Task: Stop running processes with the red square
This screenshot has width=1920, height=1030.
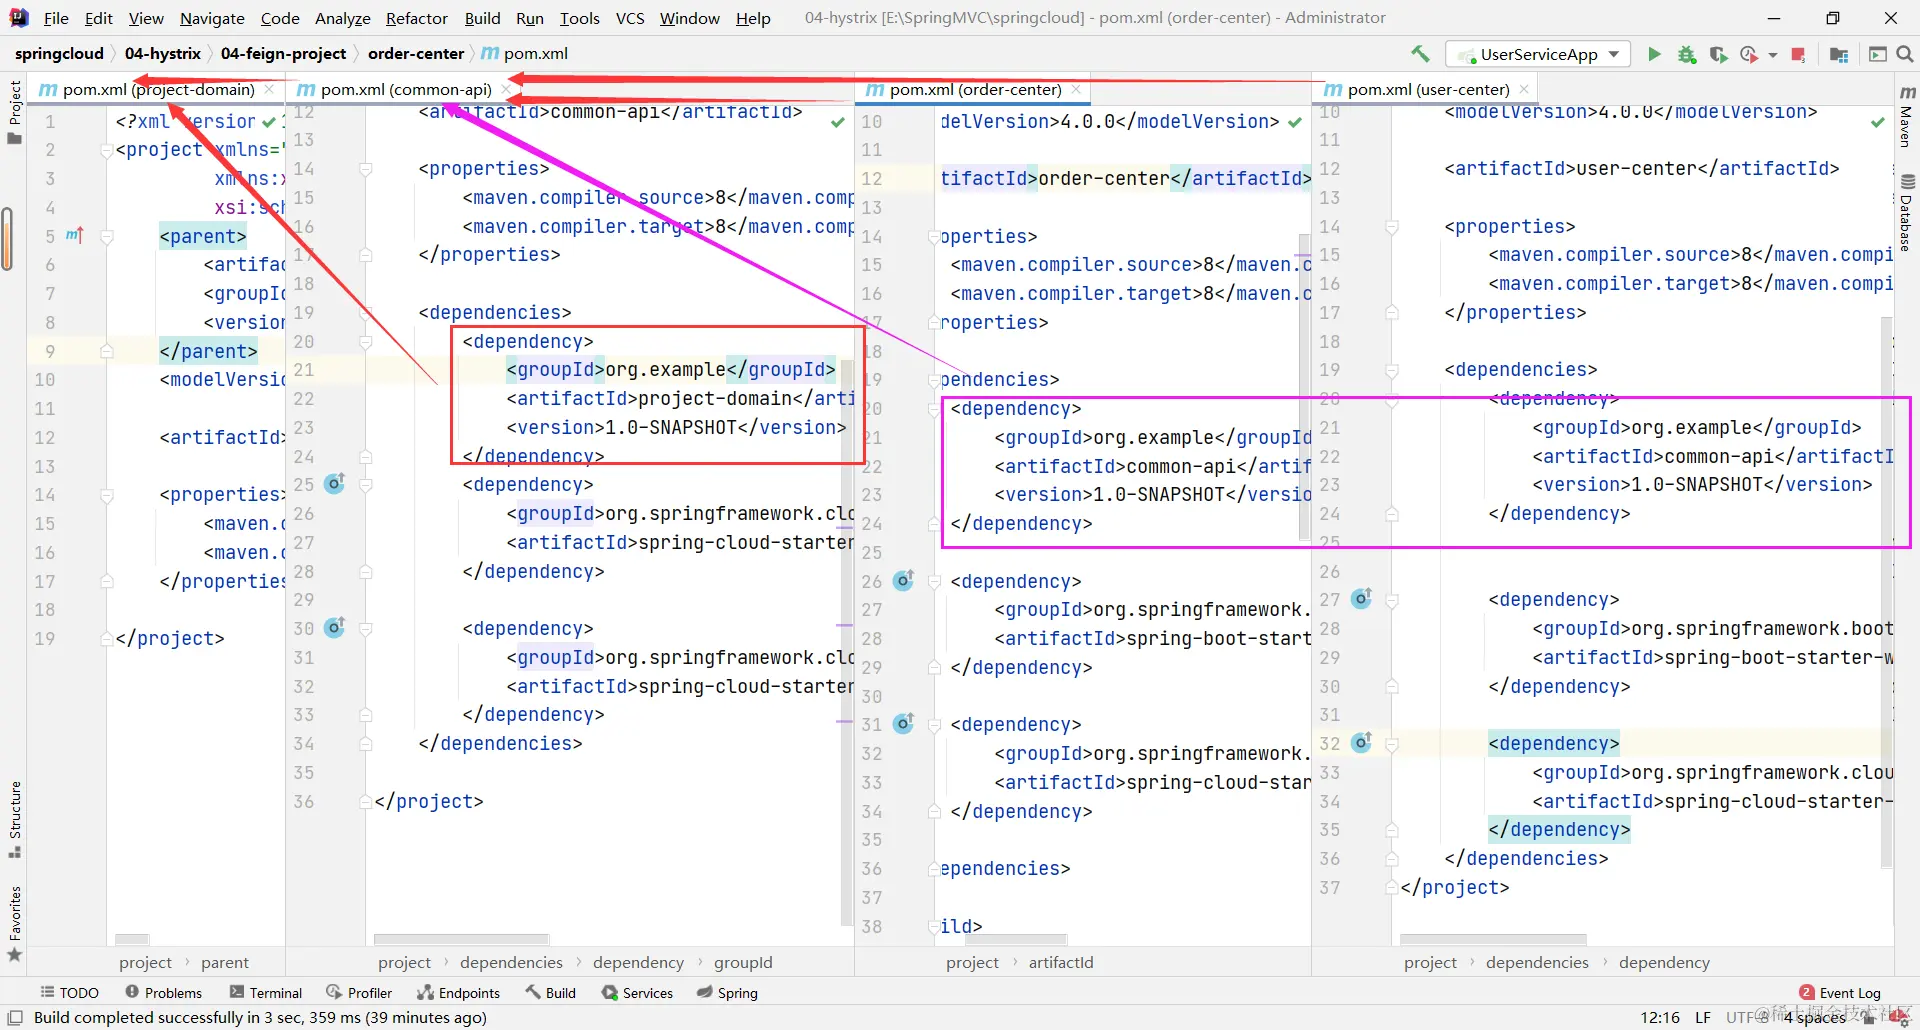Action: (1798, 54)
